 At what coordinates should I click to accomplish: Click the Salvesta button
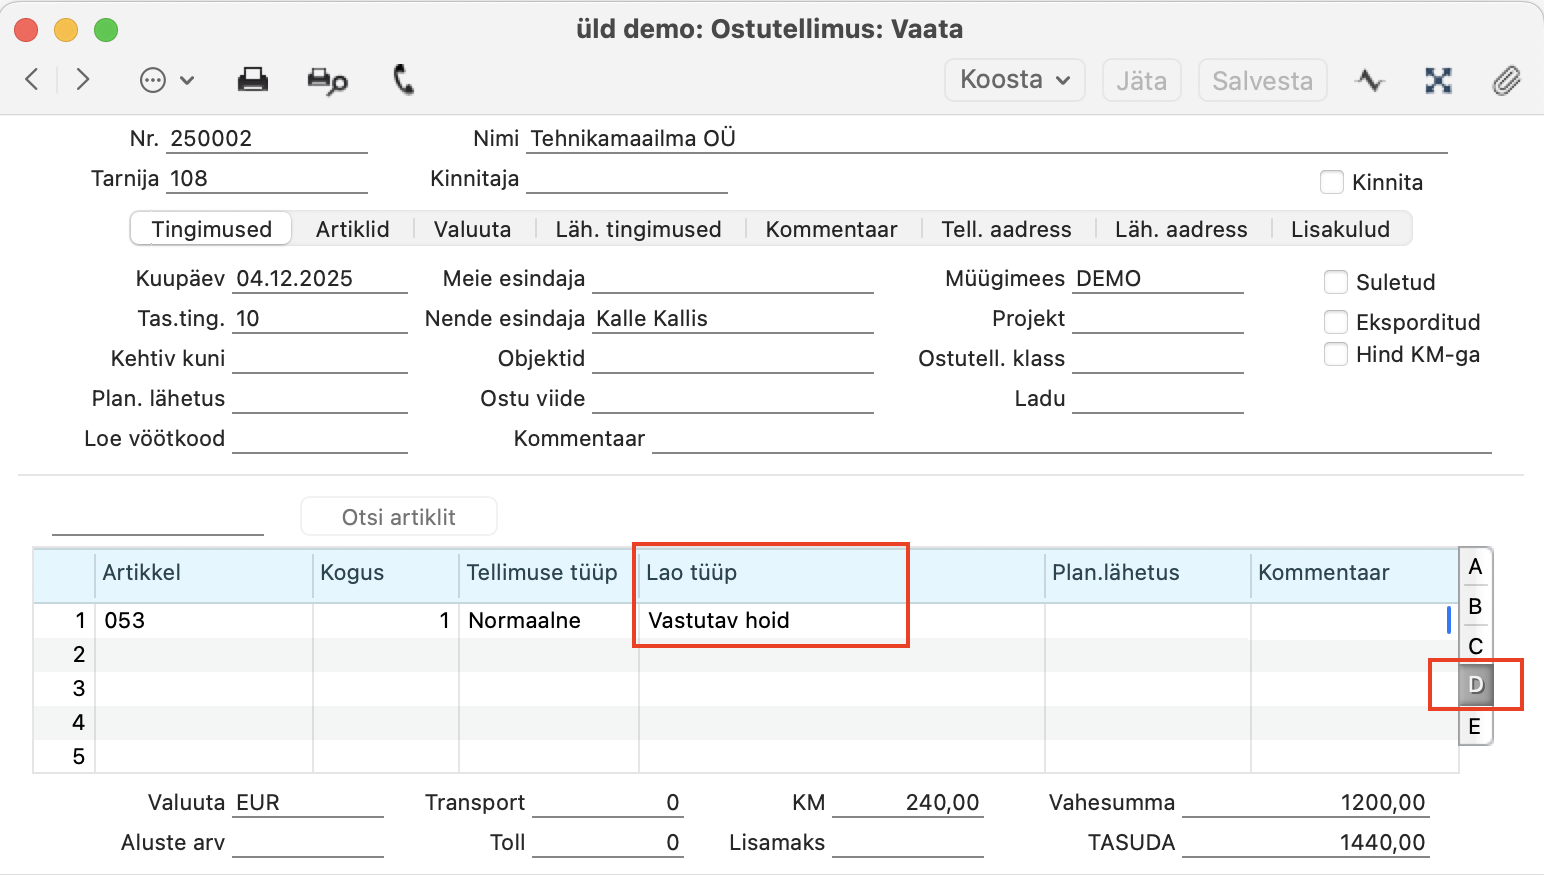[1262, 81]
